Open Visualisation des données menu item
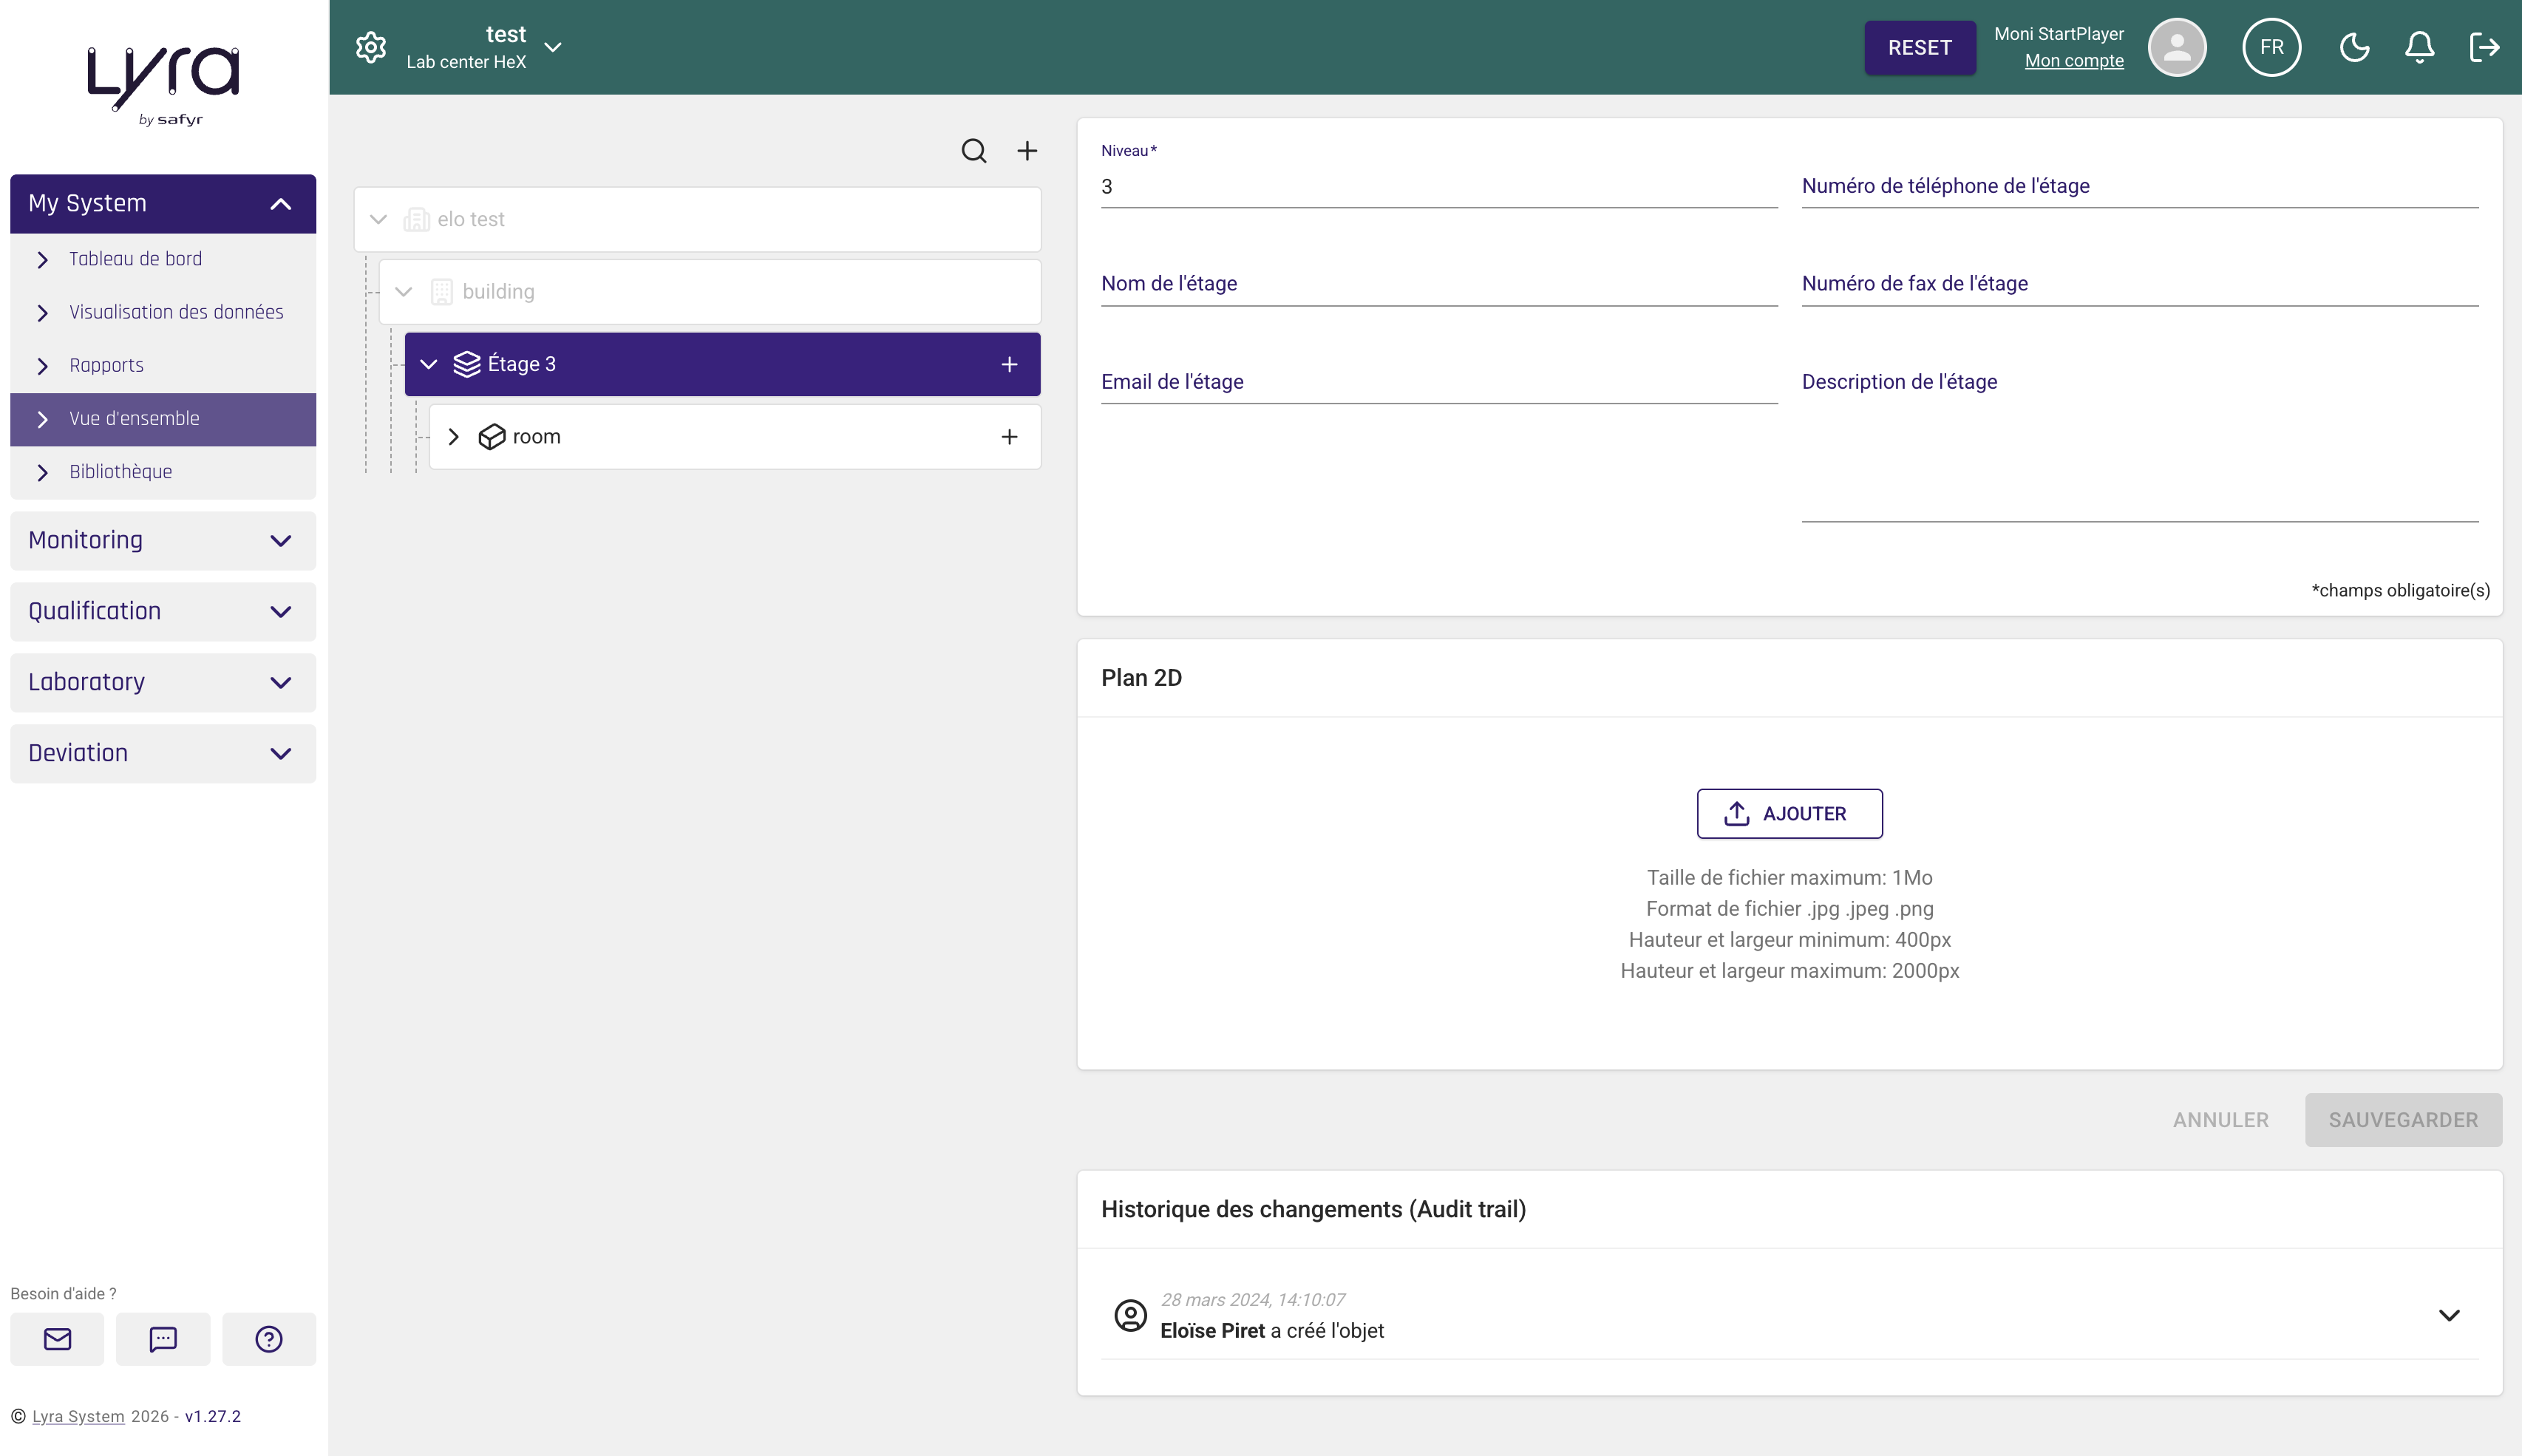Viewport: 2522px width, 1456px height. 163,312
